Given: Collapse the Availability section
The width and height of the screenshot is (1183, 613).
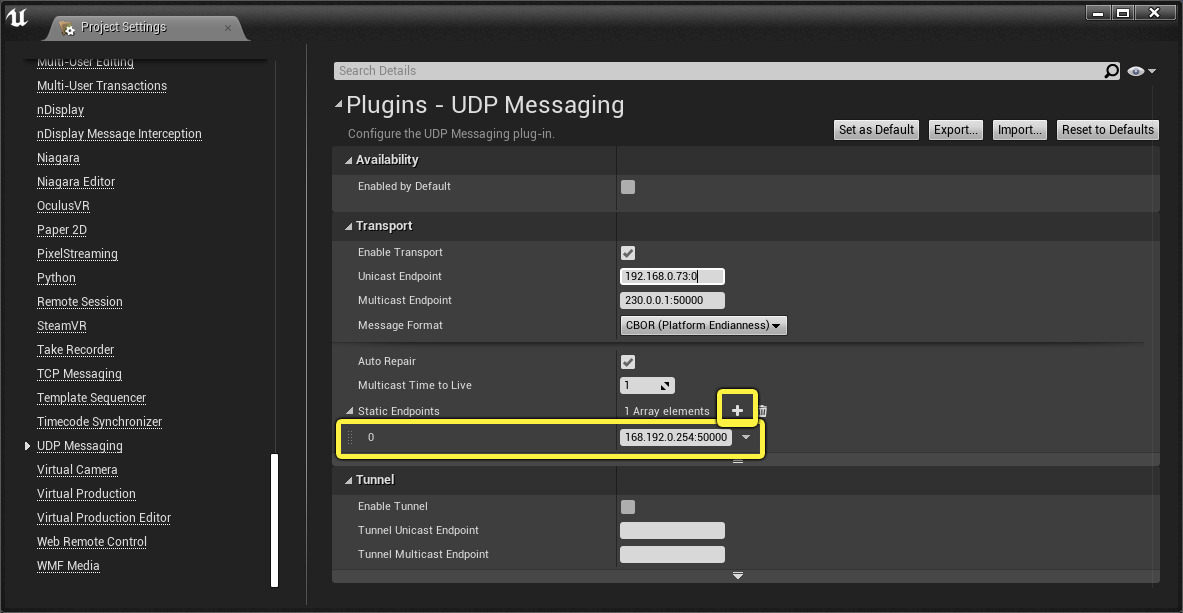Looking at the screenshot, I should 349,160.
